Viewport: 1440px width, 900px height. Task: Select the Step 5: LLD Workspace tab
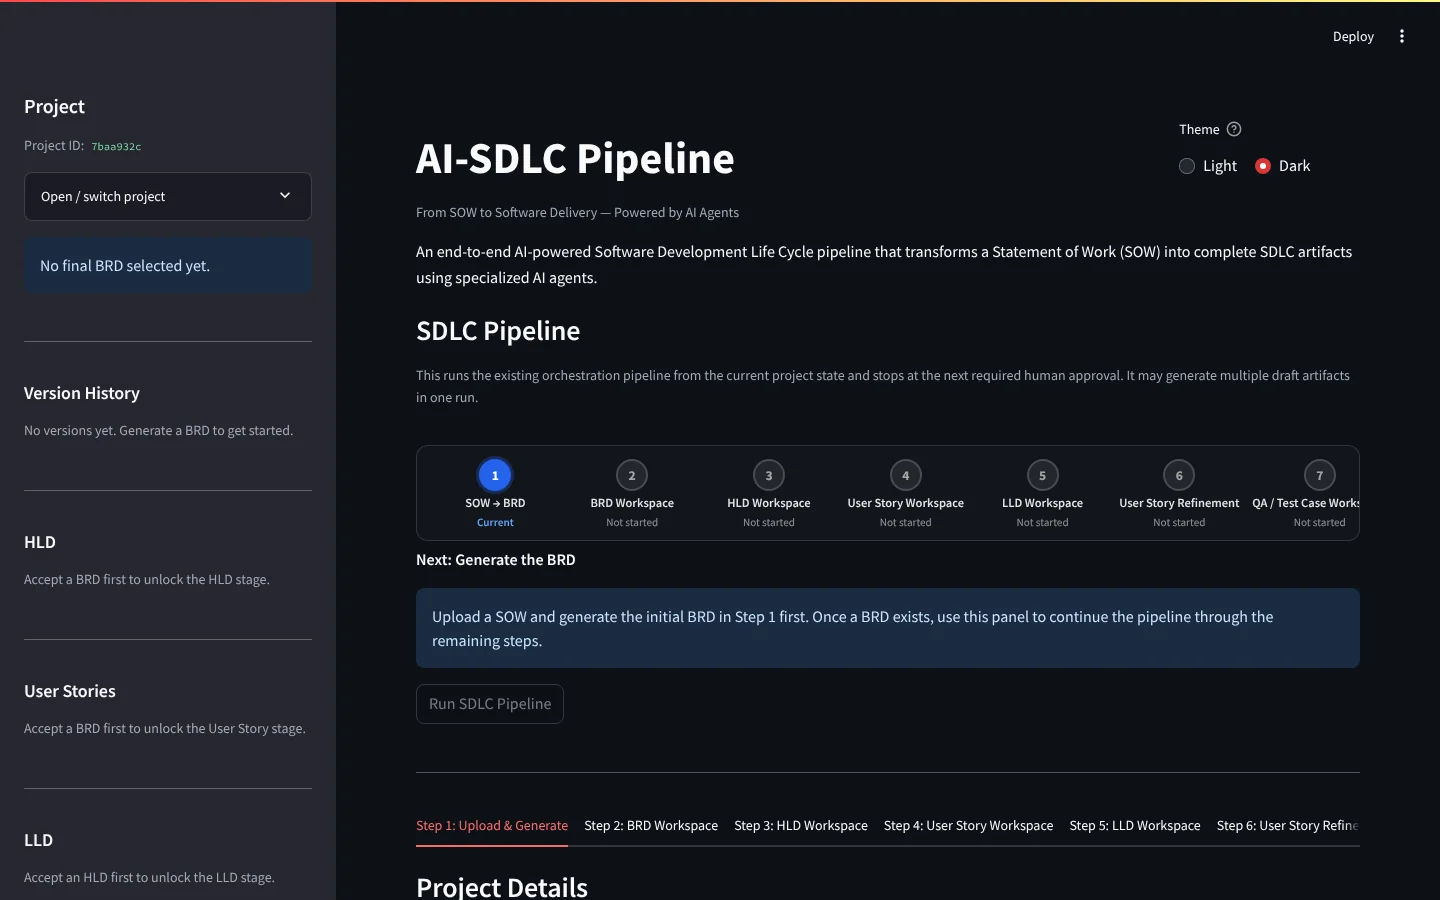pos(1135,826)
